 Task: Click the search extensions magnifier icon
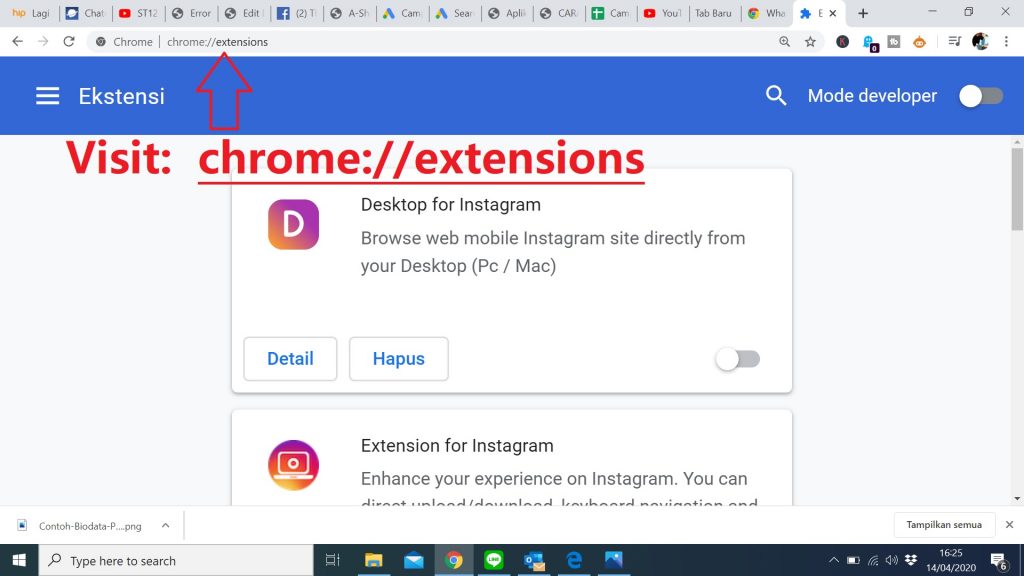[x=776, y=96]
